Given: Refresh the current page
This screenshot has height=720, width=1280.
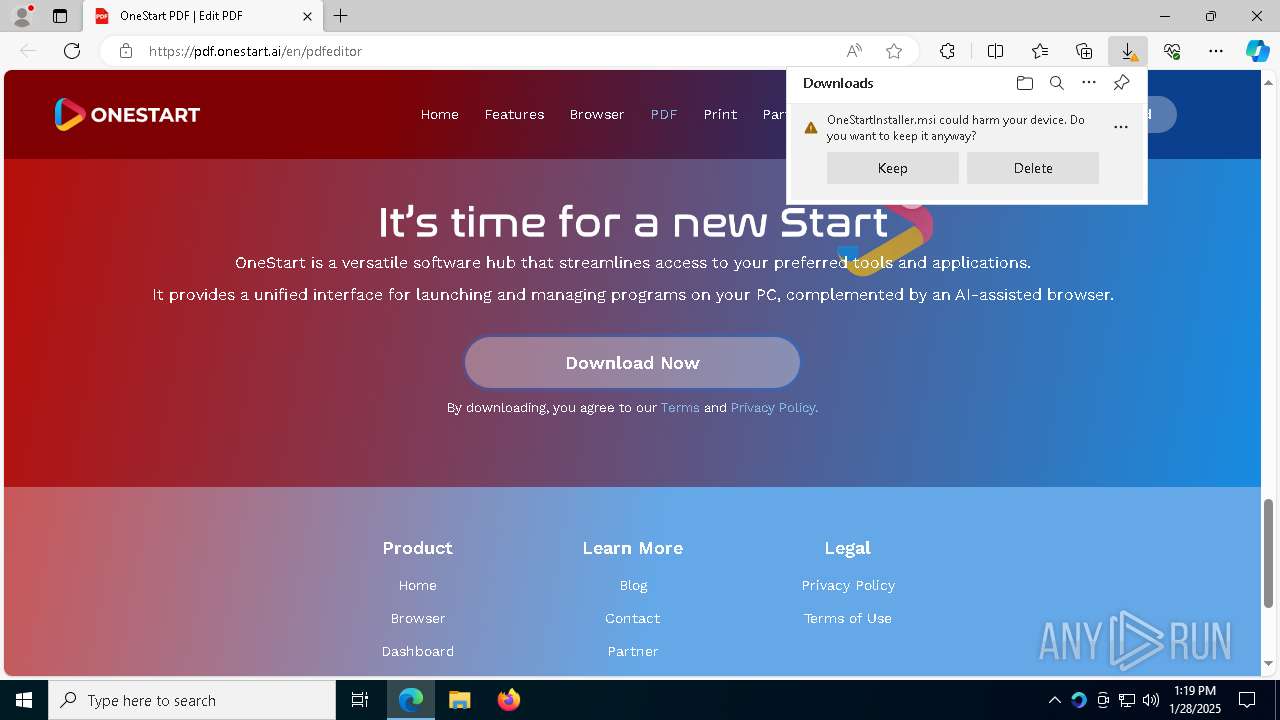Looking at the screenshot, I should 72,51.
